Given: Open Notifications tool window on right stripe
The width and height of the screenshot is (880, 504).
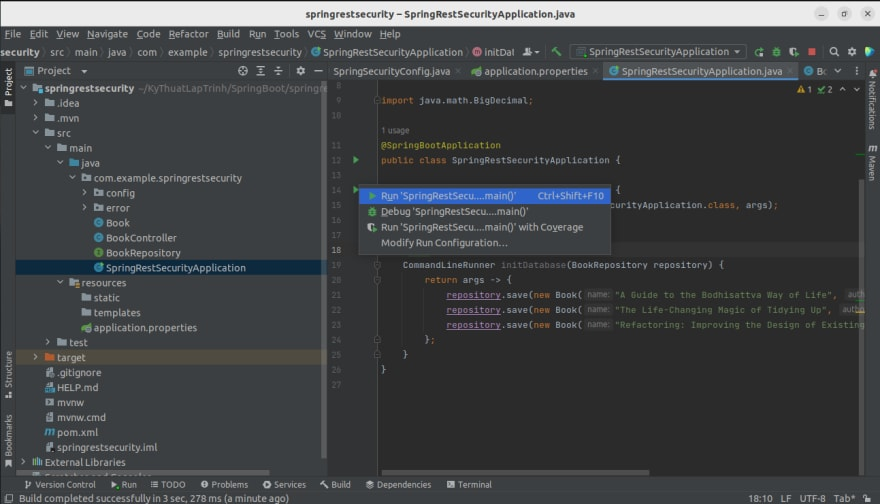Looking at the screenshot, I should (x=872, y=100).
